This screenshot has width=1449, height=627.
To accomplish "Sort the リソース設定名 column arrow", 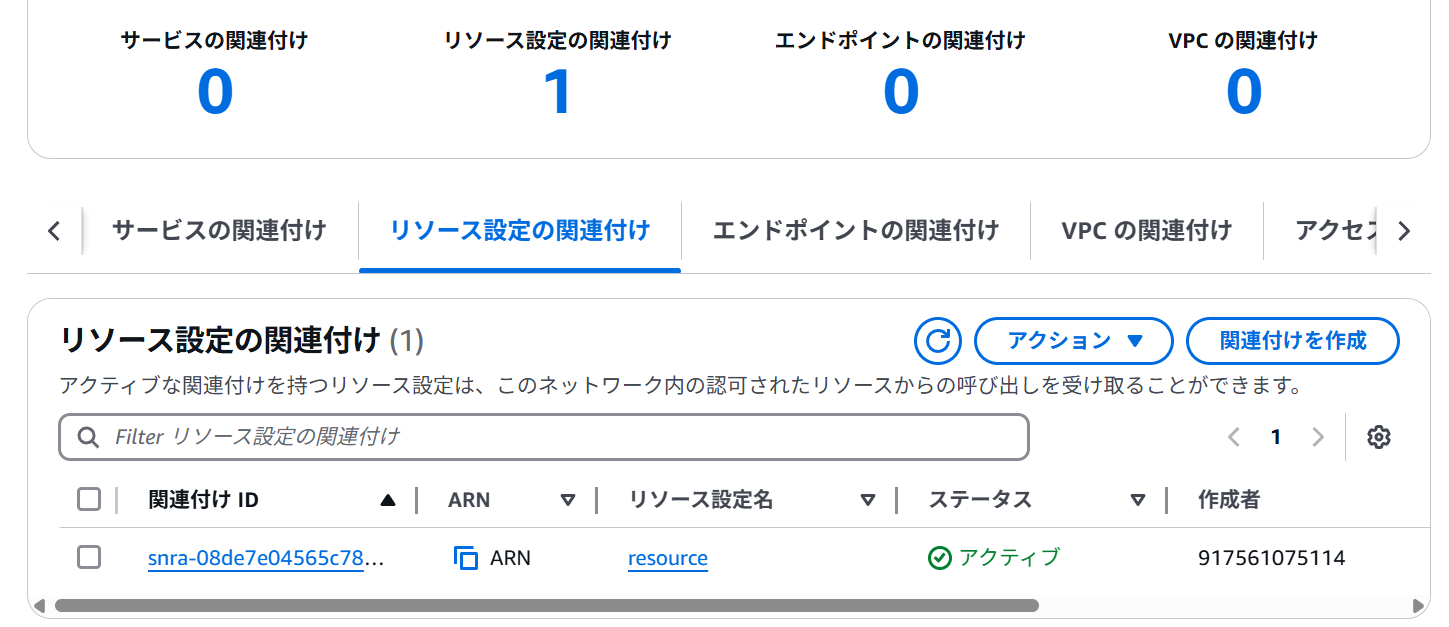I will 868,500.
